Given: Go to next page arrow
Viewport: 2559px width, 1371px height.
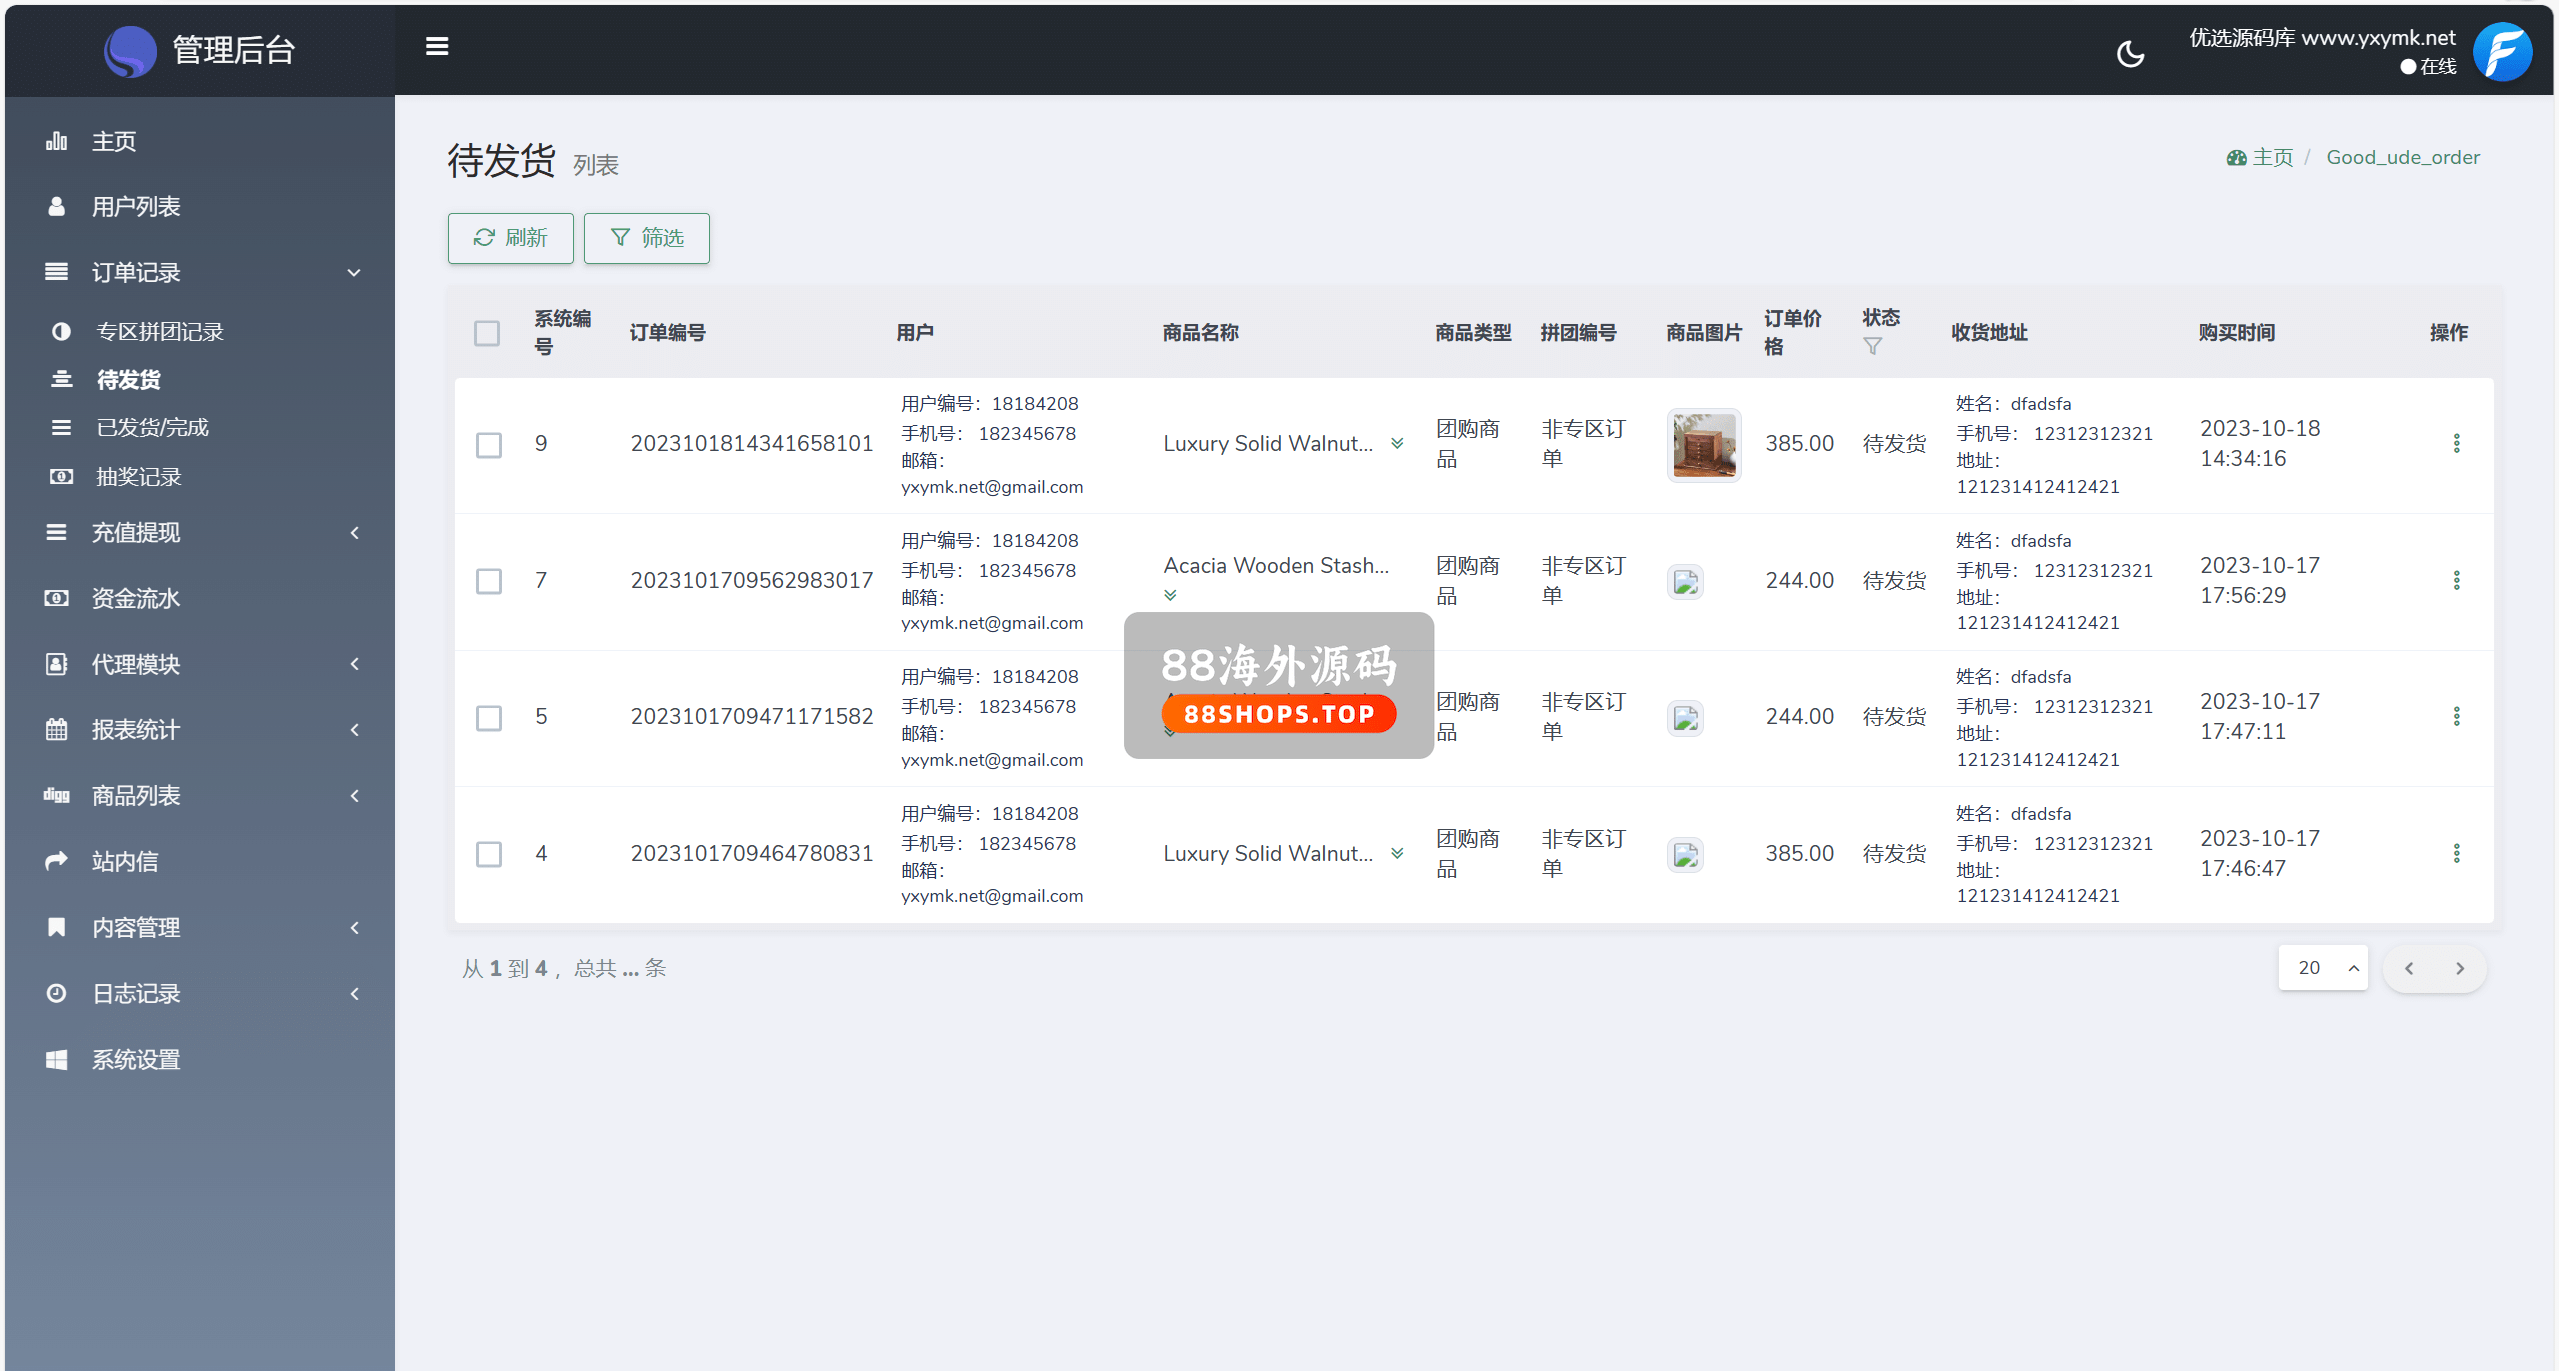Looking at the screenshot, I should coord(2460,968).
